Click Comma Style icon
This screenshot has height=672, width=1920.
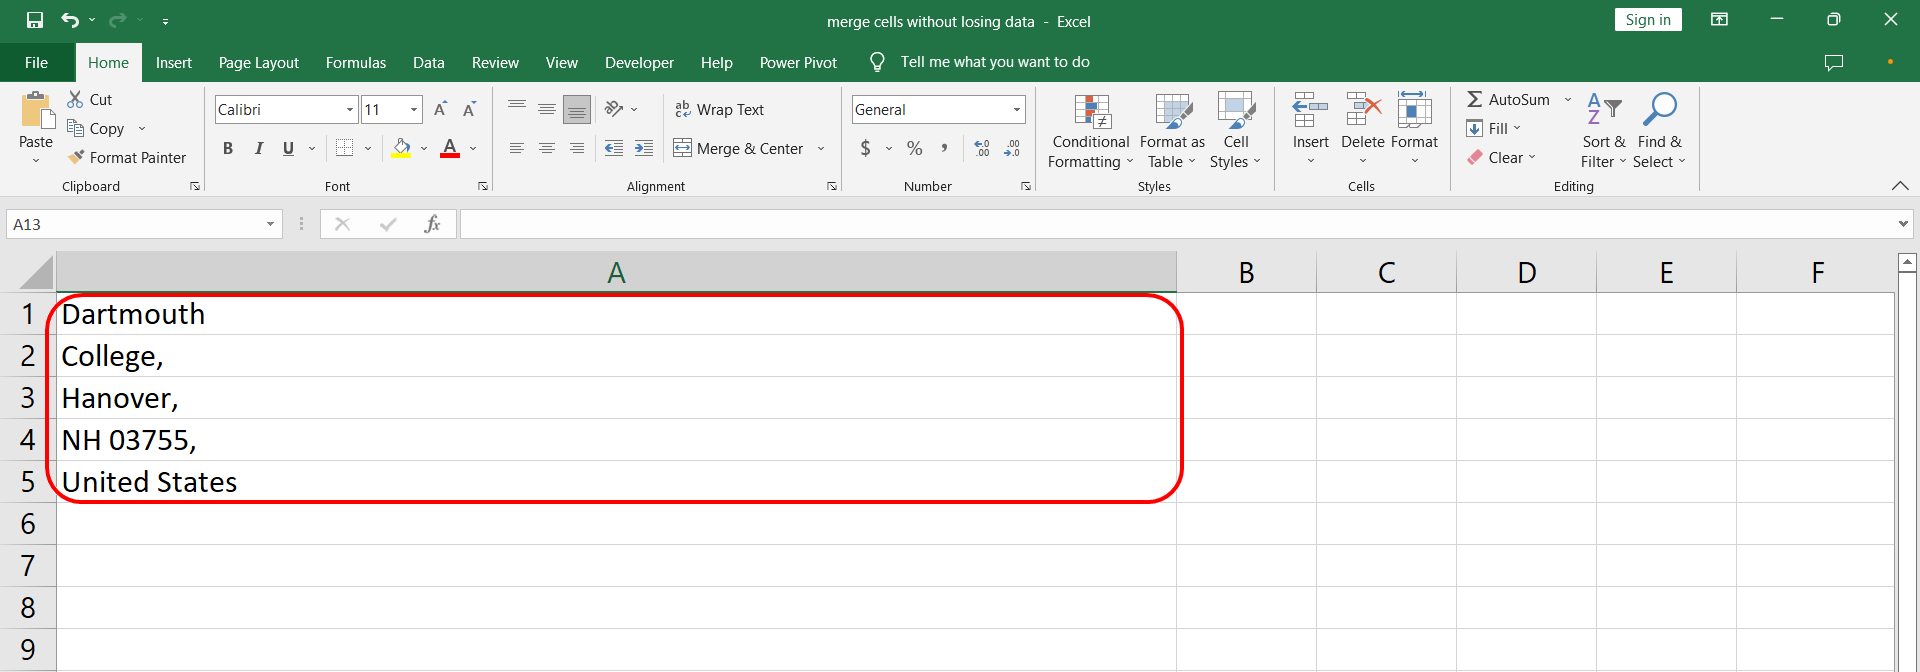(943, 148)
